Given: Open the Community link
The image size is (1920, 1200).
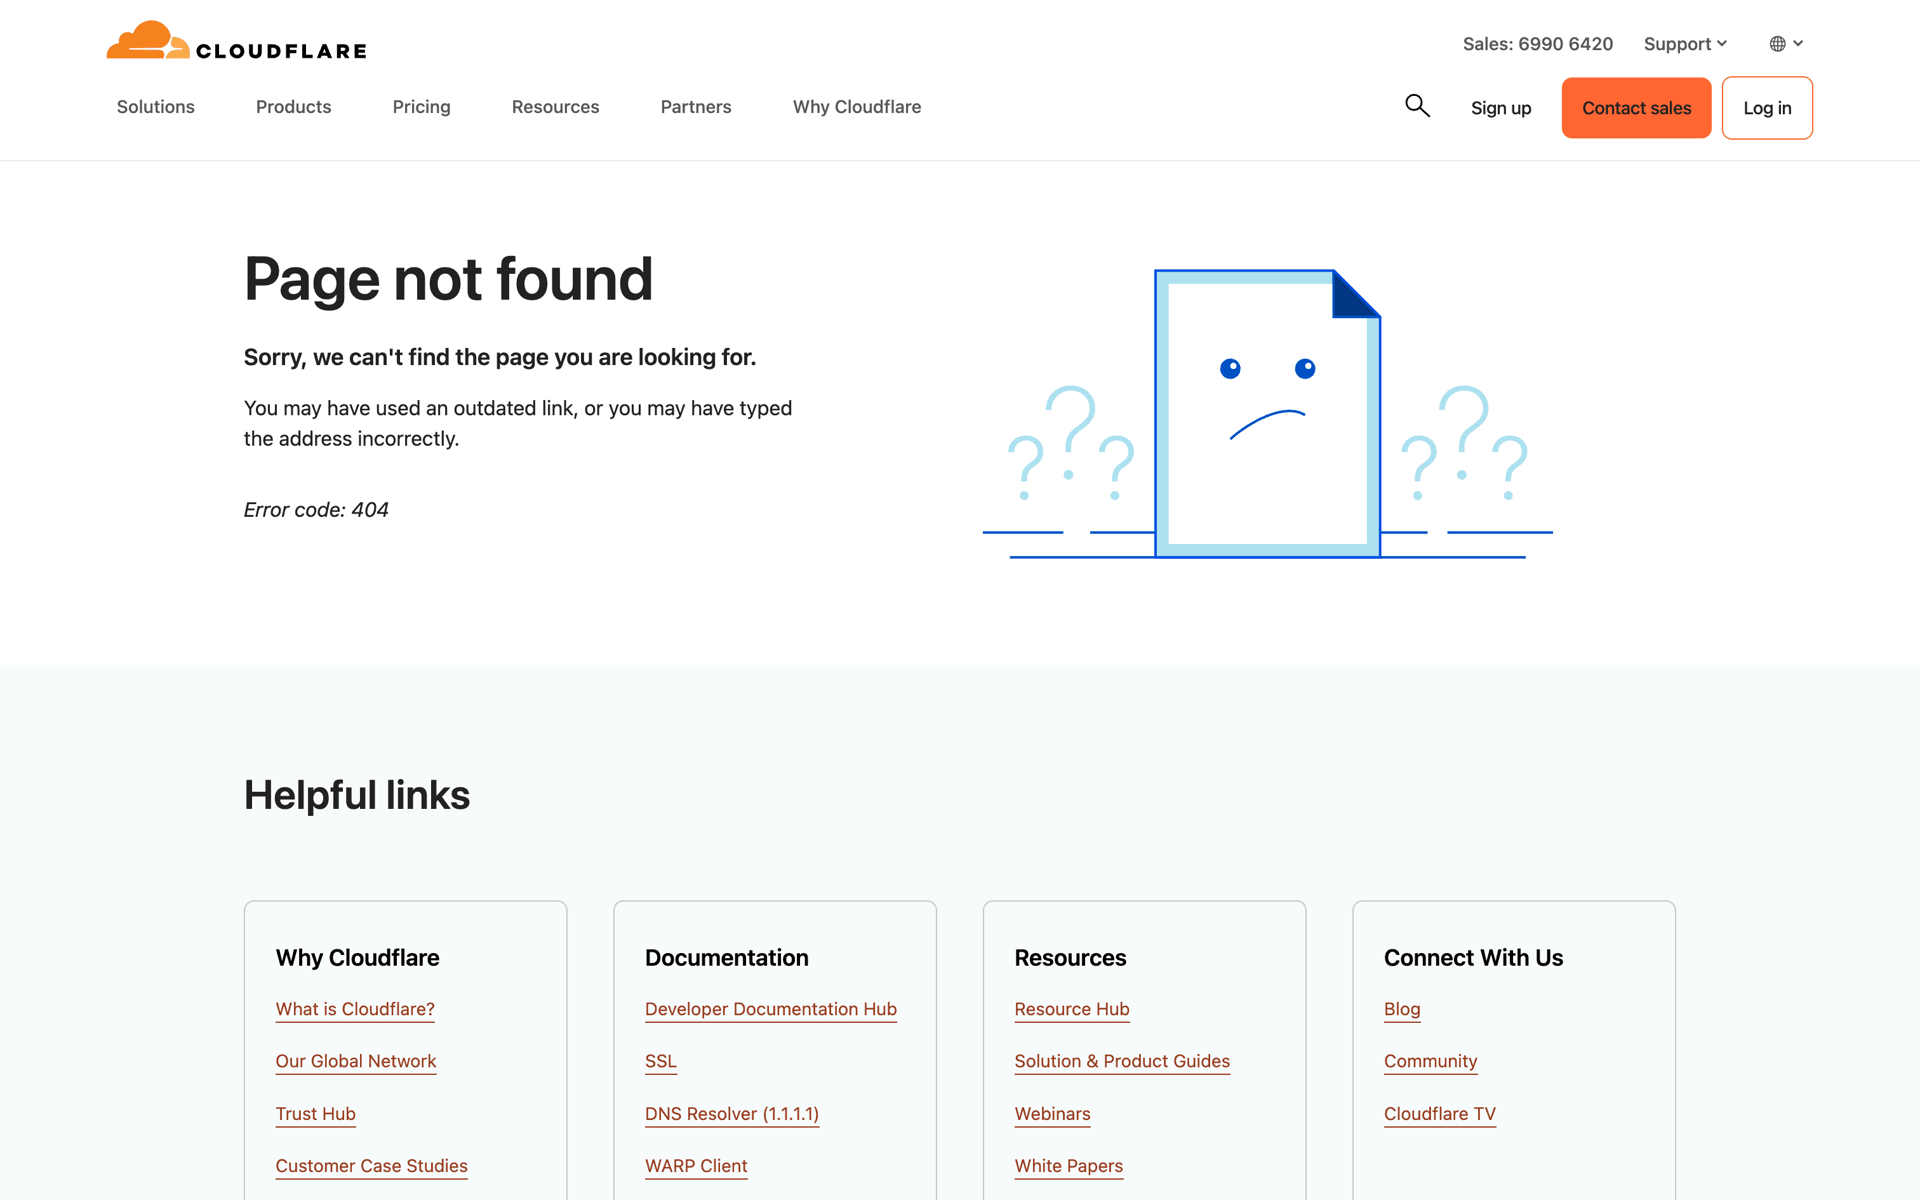Looking at the screenshot, I should [1430, 1061].
